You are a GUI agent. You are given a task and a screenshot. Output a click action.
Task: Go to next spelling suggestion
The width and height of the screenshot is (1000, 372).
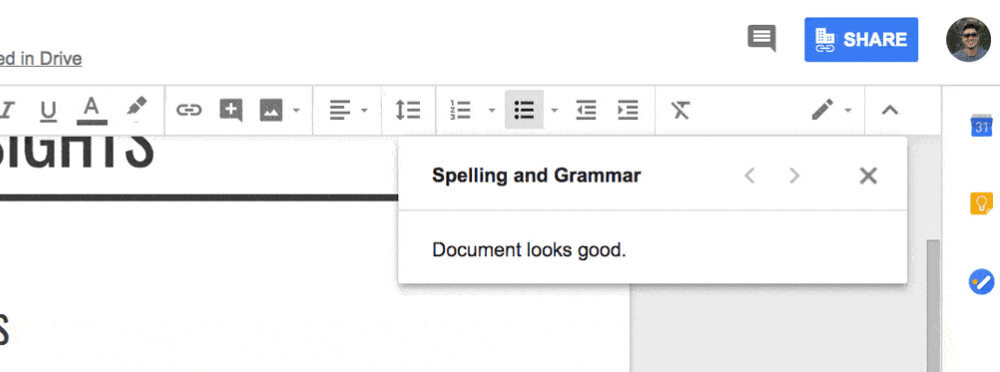coord(794,175)
